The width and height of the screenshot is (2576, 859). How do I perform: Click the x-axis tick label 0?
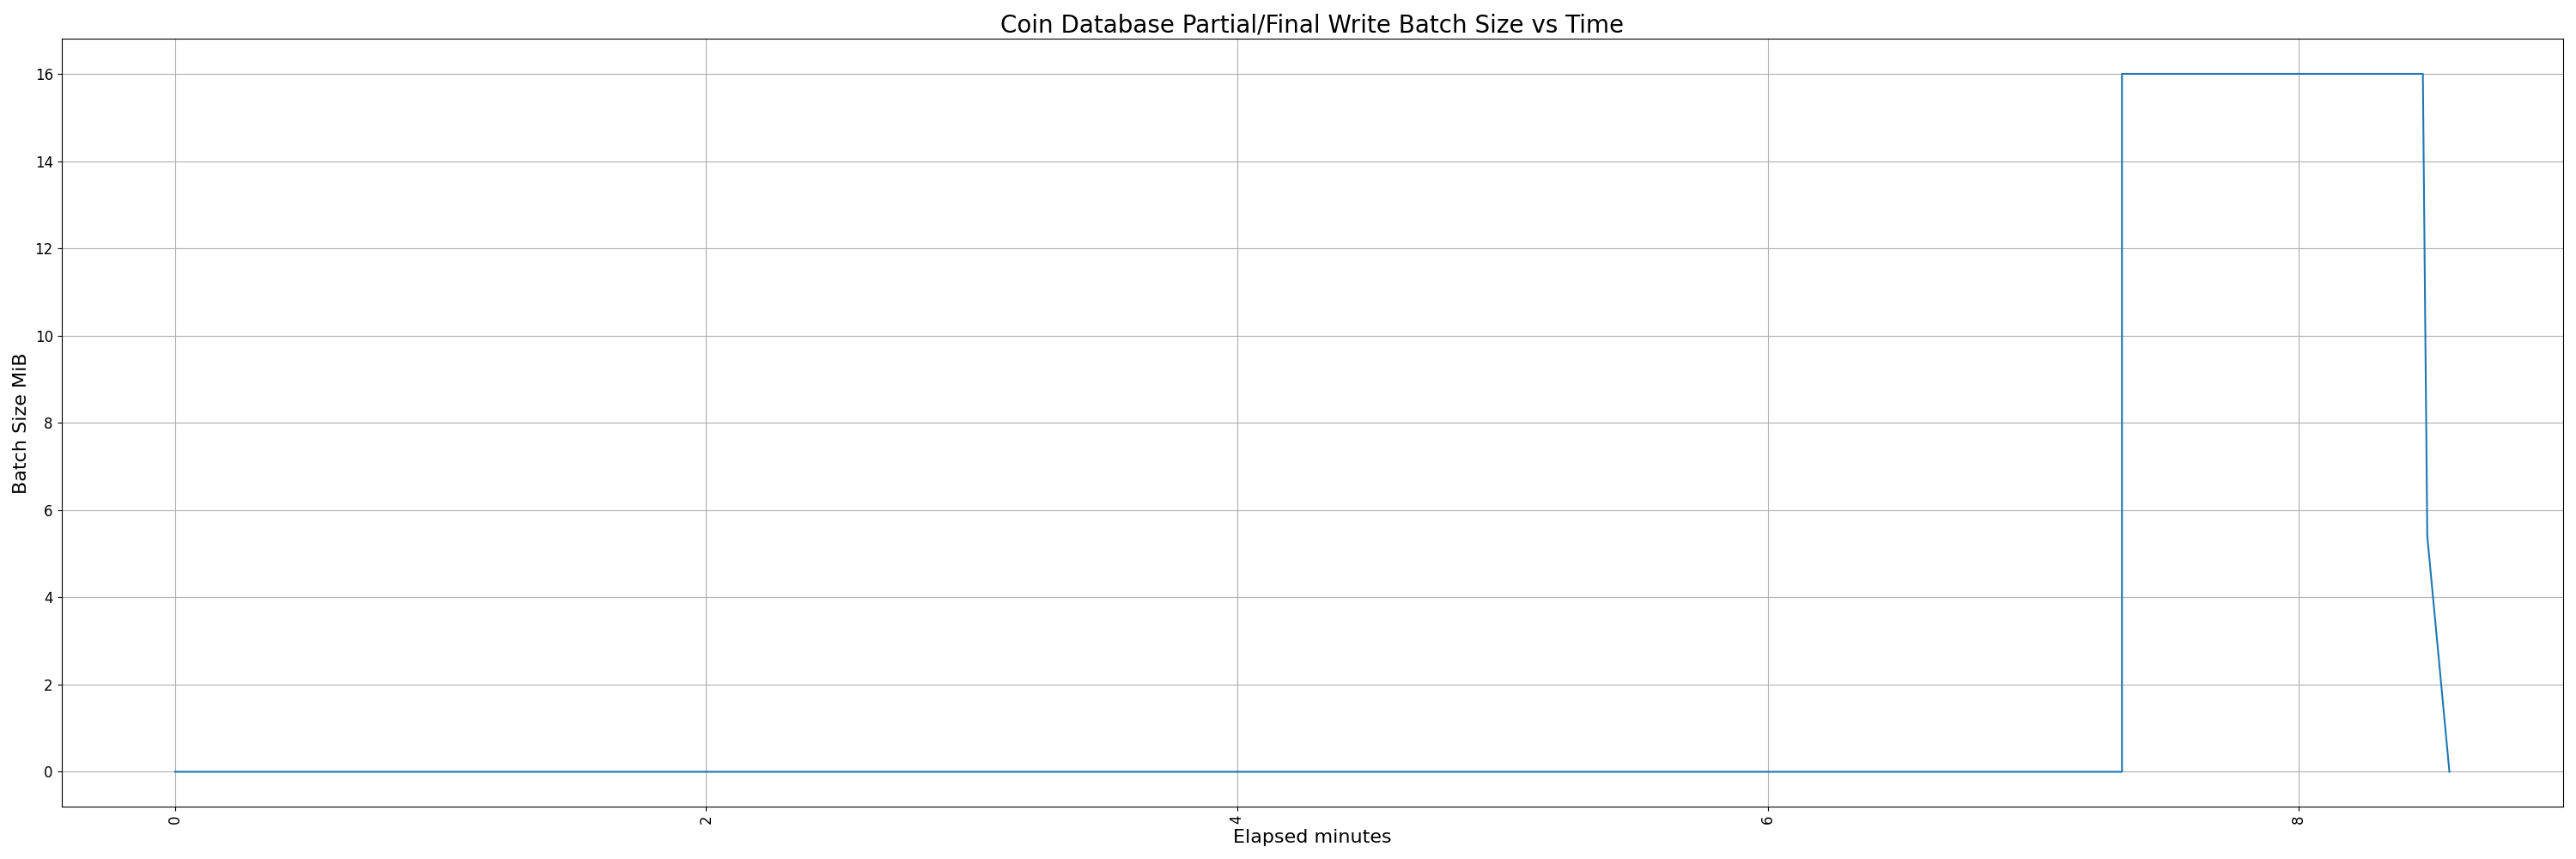click(x=175, y=821)
